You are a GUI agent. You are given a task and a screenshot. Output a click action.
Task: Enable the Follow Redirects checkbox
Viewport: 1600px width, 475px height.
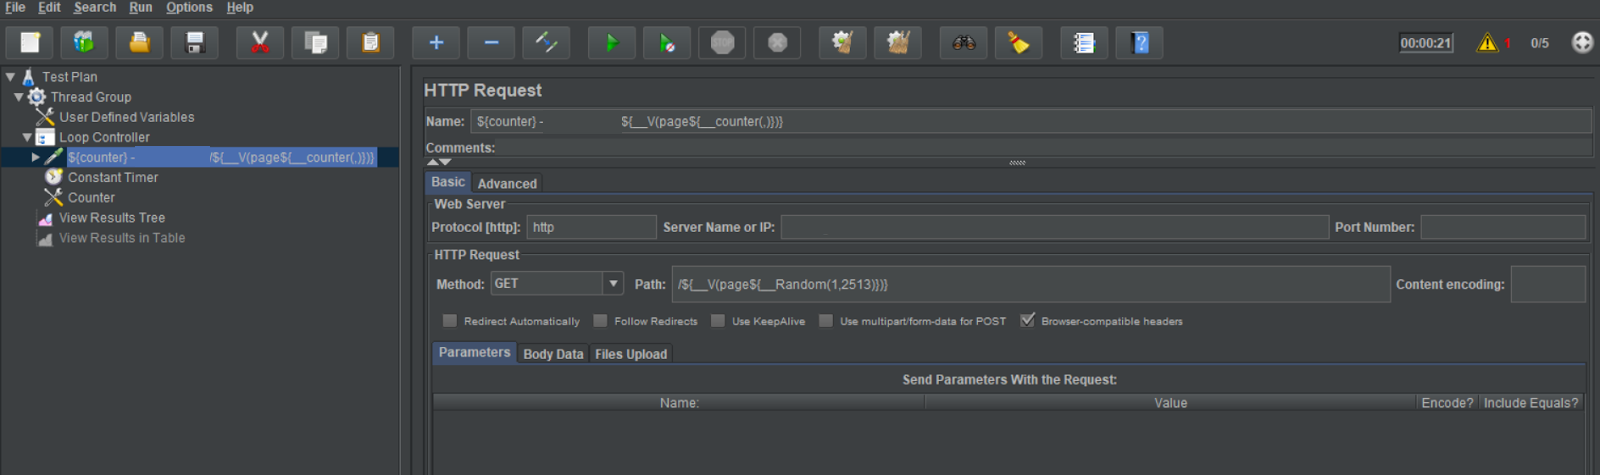point(600,321)
